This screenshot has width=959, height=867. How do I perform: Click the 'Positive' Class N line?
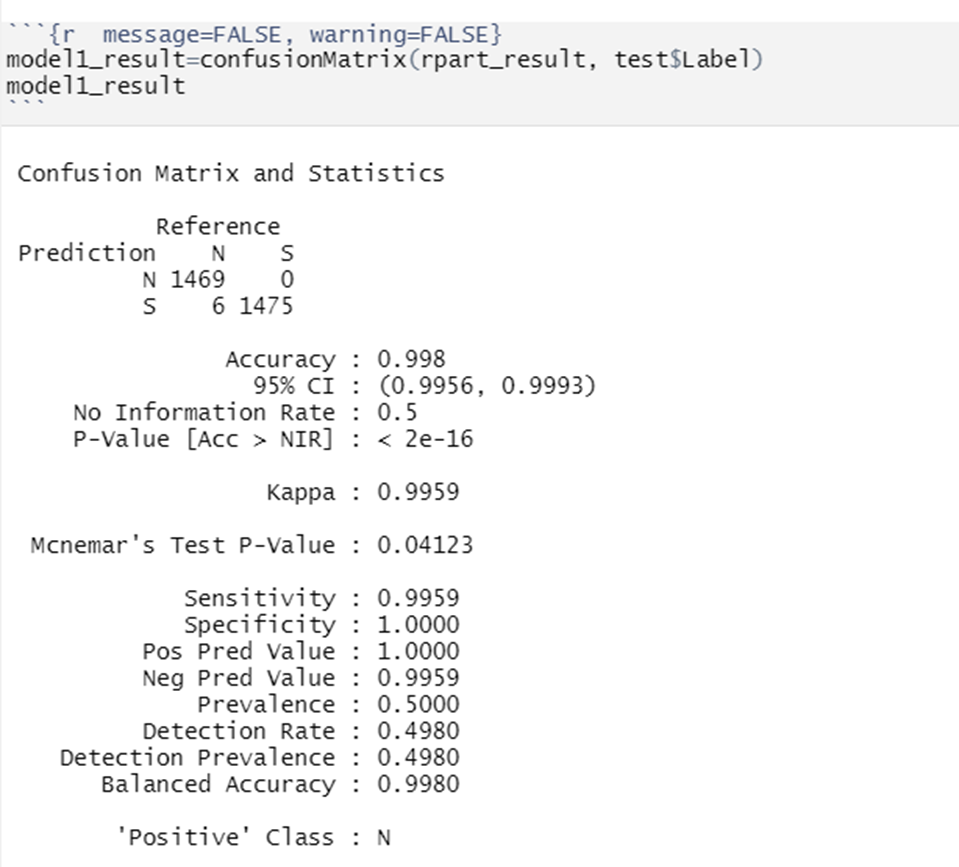pyautogui.click(x=254, y=837)
